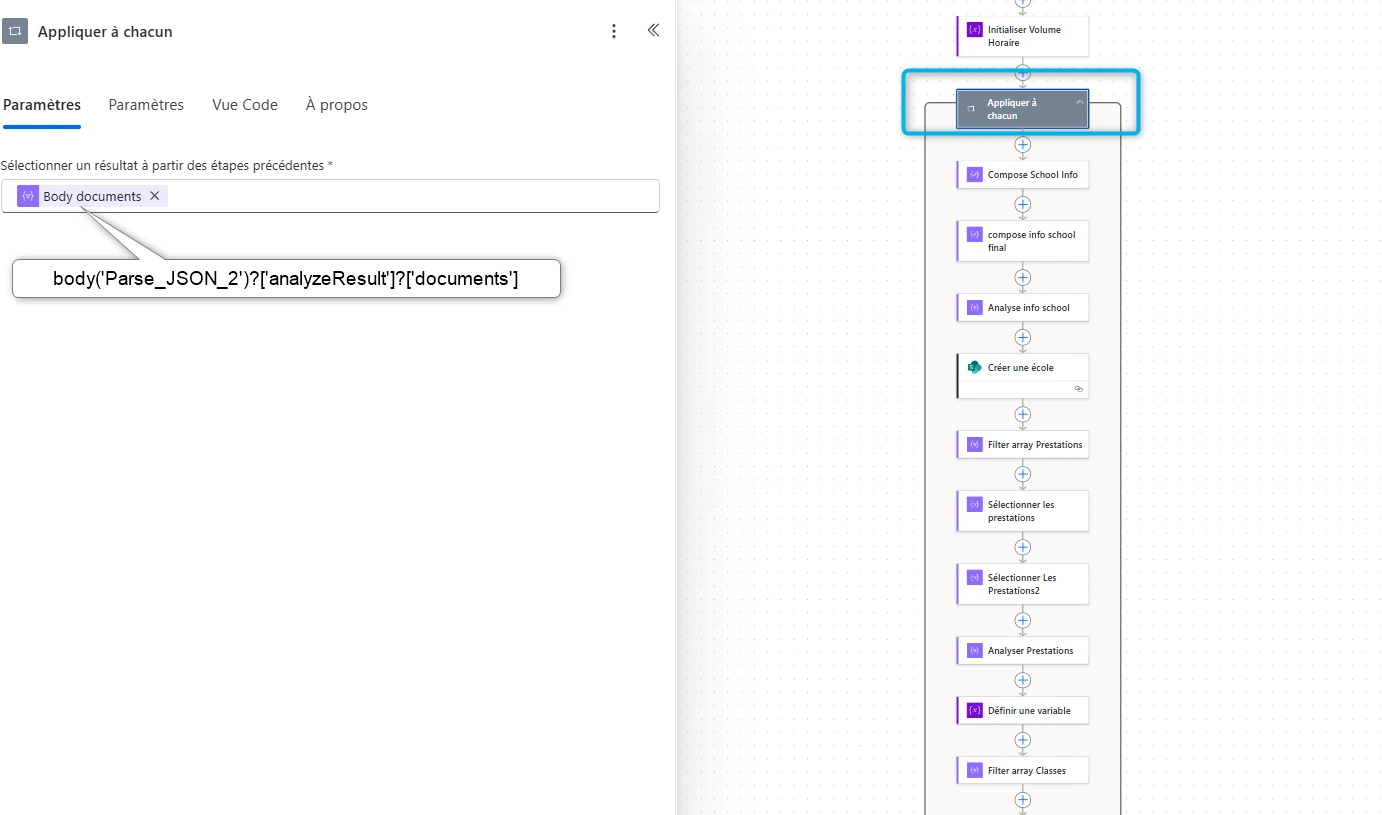Click the Compose School Info node icon
This screenshot has height=815, width=1382.
pyautogui.click(x=975, y=174)
